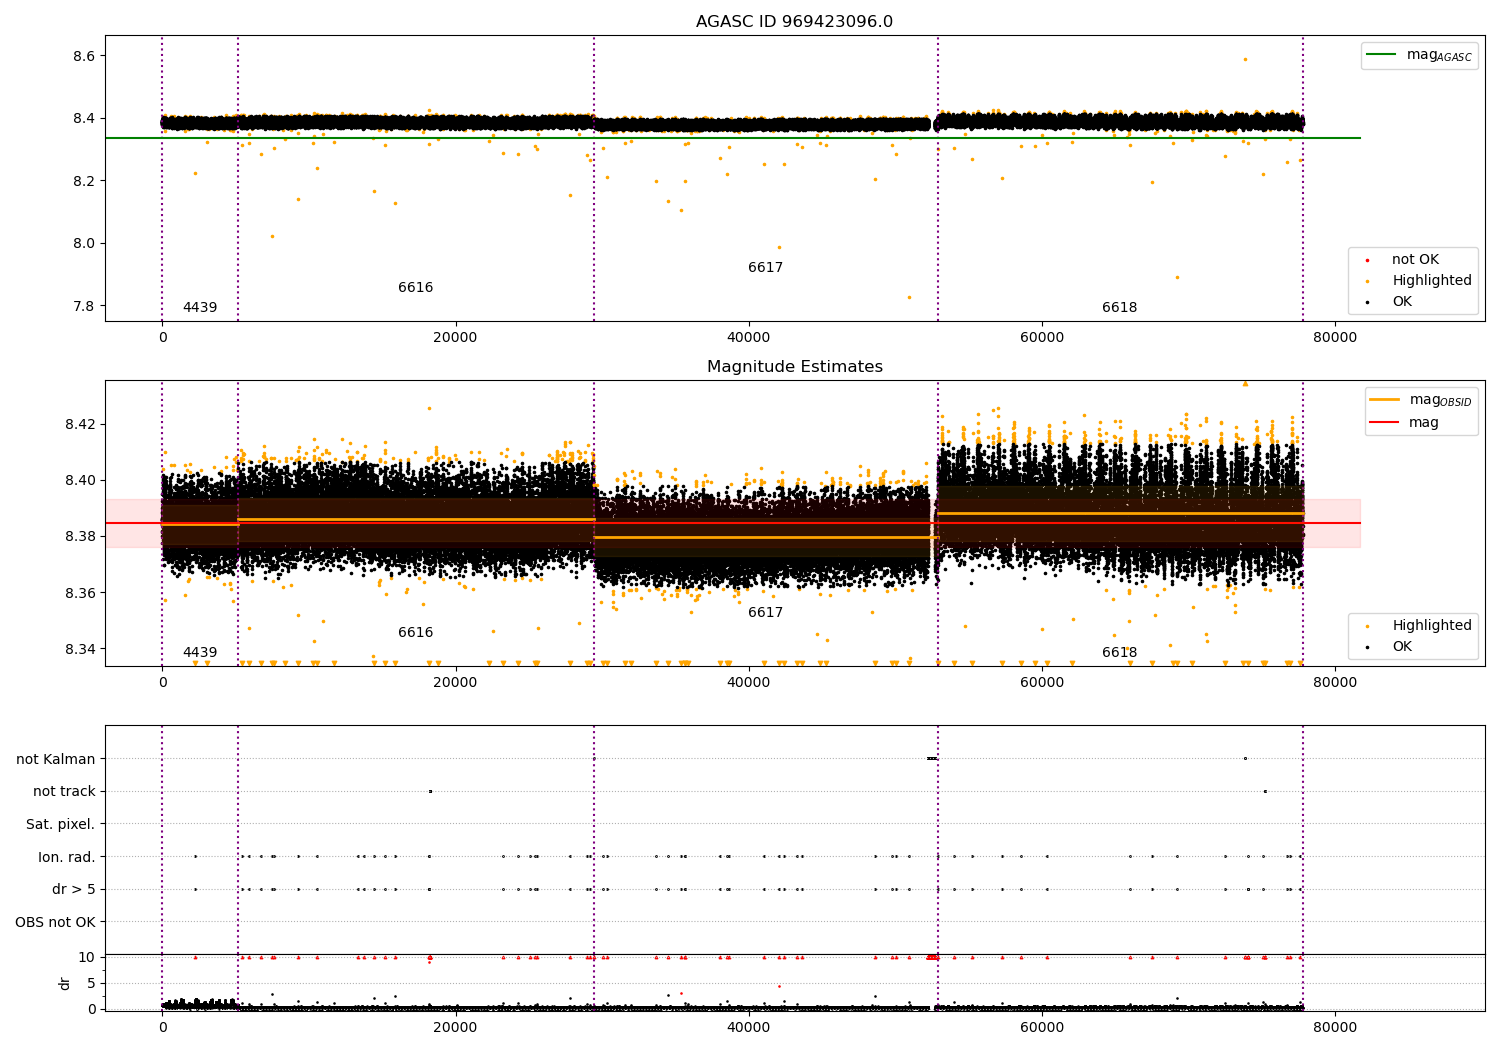Click x-axis tick 40000 under the bottom plot
This screenshot has height=1050, width=1500.
coord(748,1027)
